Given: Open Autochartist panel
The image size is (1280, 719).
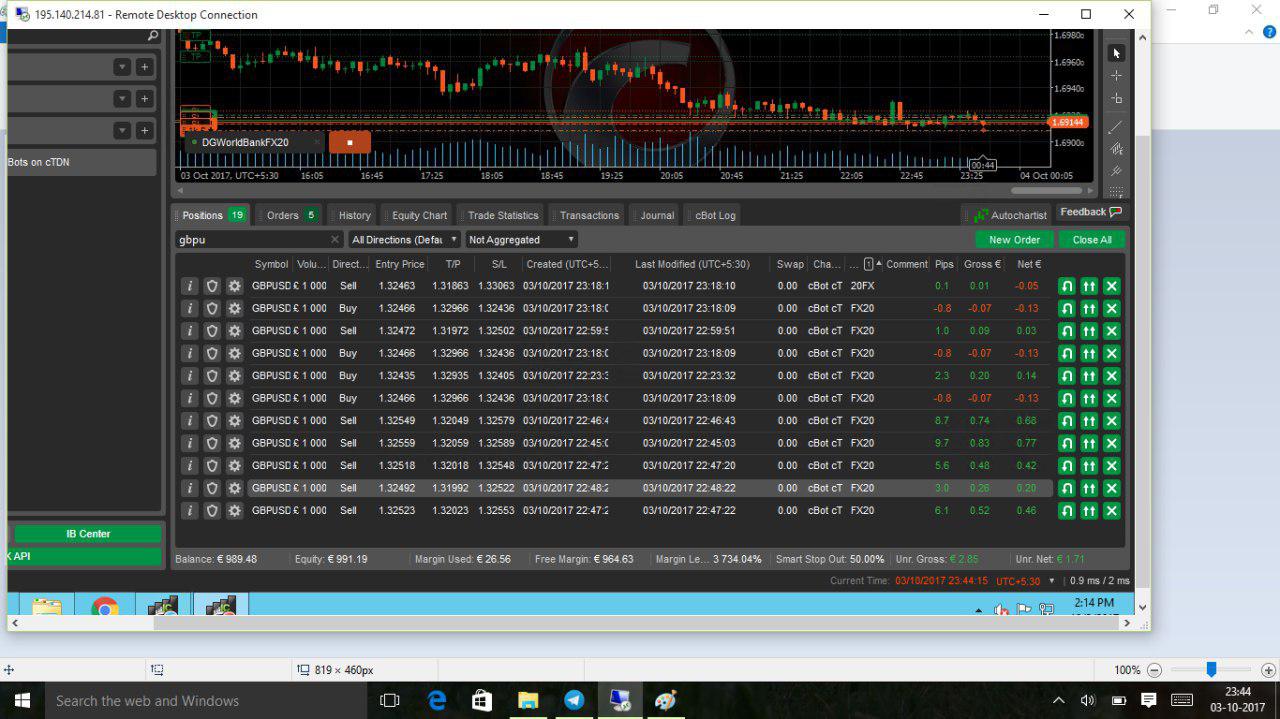Looking at the screenshot, I should pos(1009,215).
